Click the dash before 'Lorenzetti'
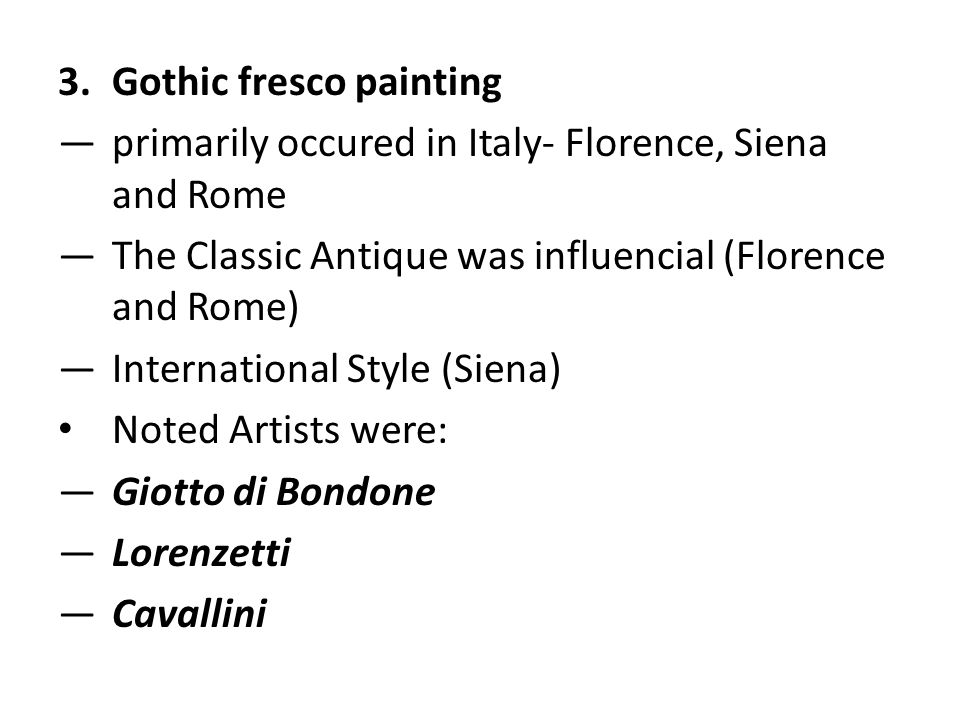This screenshot has height=720, width=960. click(x=77, y=554)
